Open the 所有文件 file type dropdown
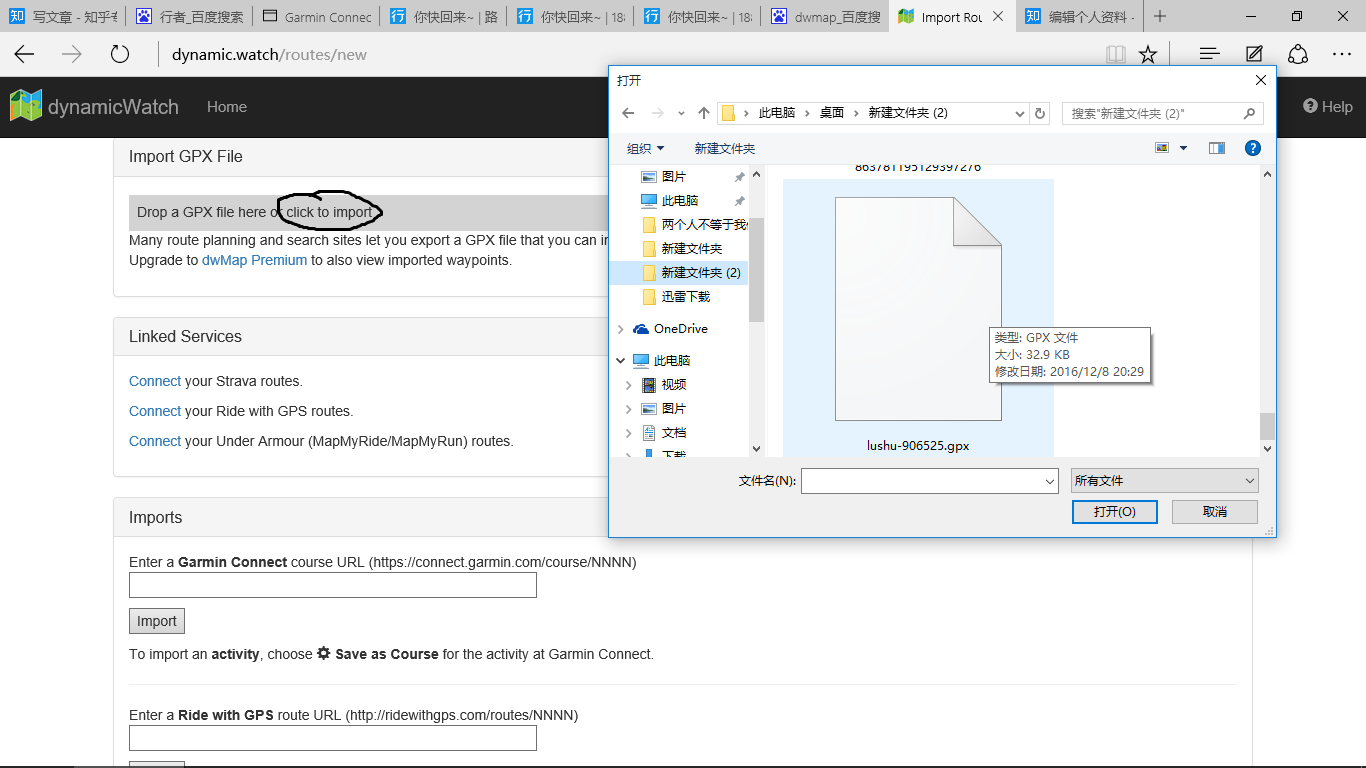The width and height of the screenshot is (1366, 768). pos(1165,481)
